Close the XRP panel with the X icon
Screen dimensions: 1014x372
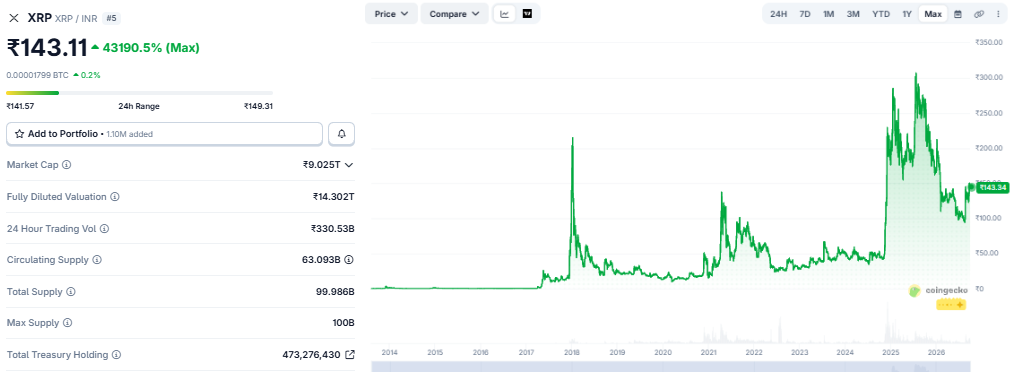click(14, 18)
